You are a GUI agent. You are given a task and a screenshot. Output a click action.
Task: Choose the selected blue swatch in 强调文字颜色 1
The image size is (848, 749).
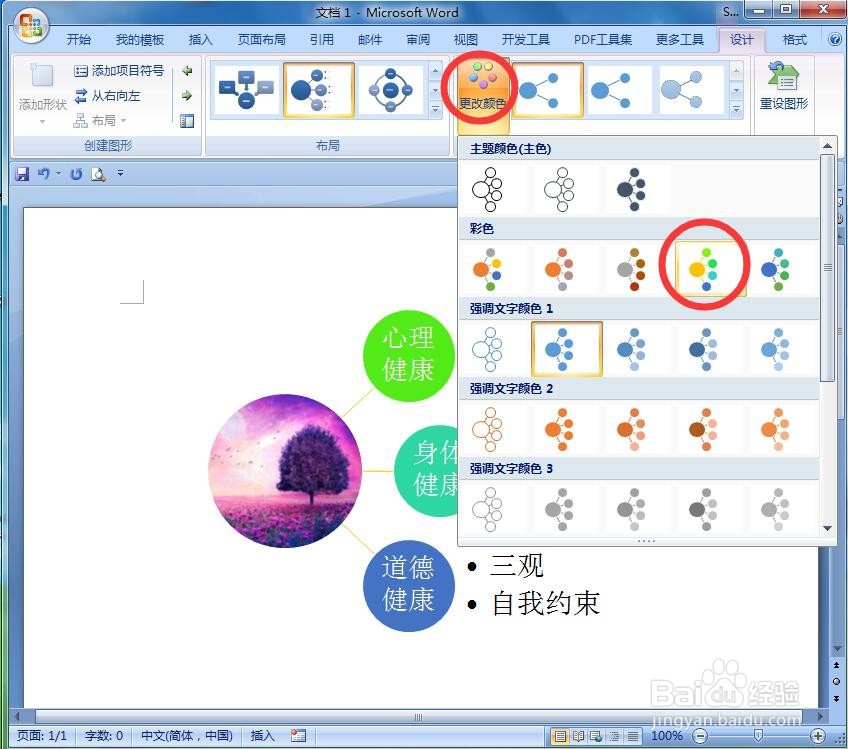click(x=566, y=349)
